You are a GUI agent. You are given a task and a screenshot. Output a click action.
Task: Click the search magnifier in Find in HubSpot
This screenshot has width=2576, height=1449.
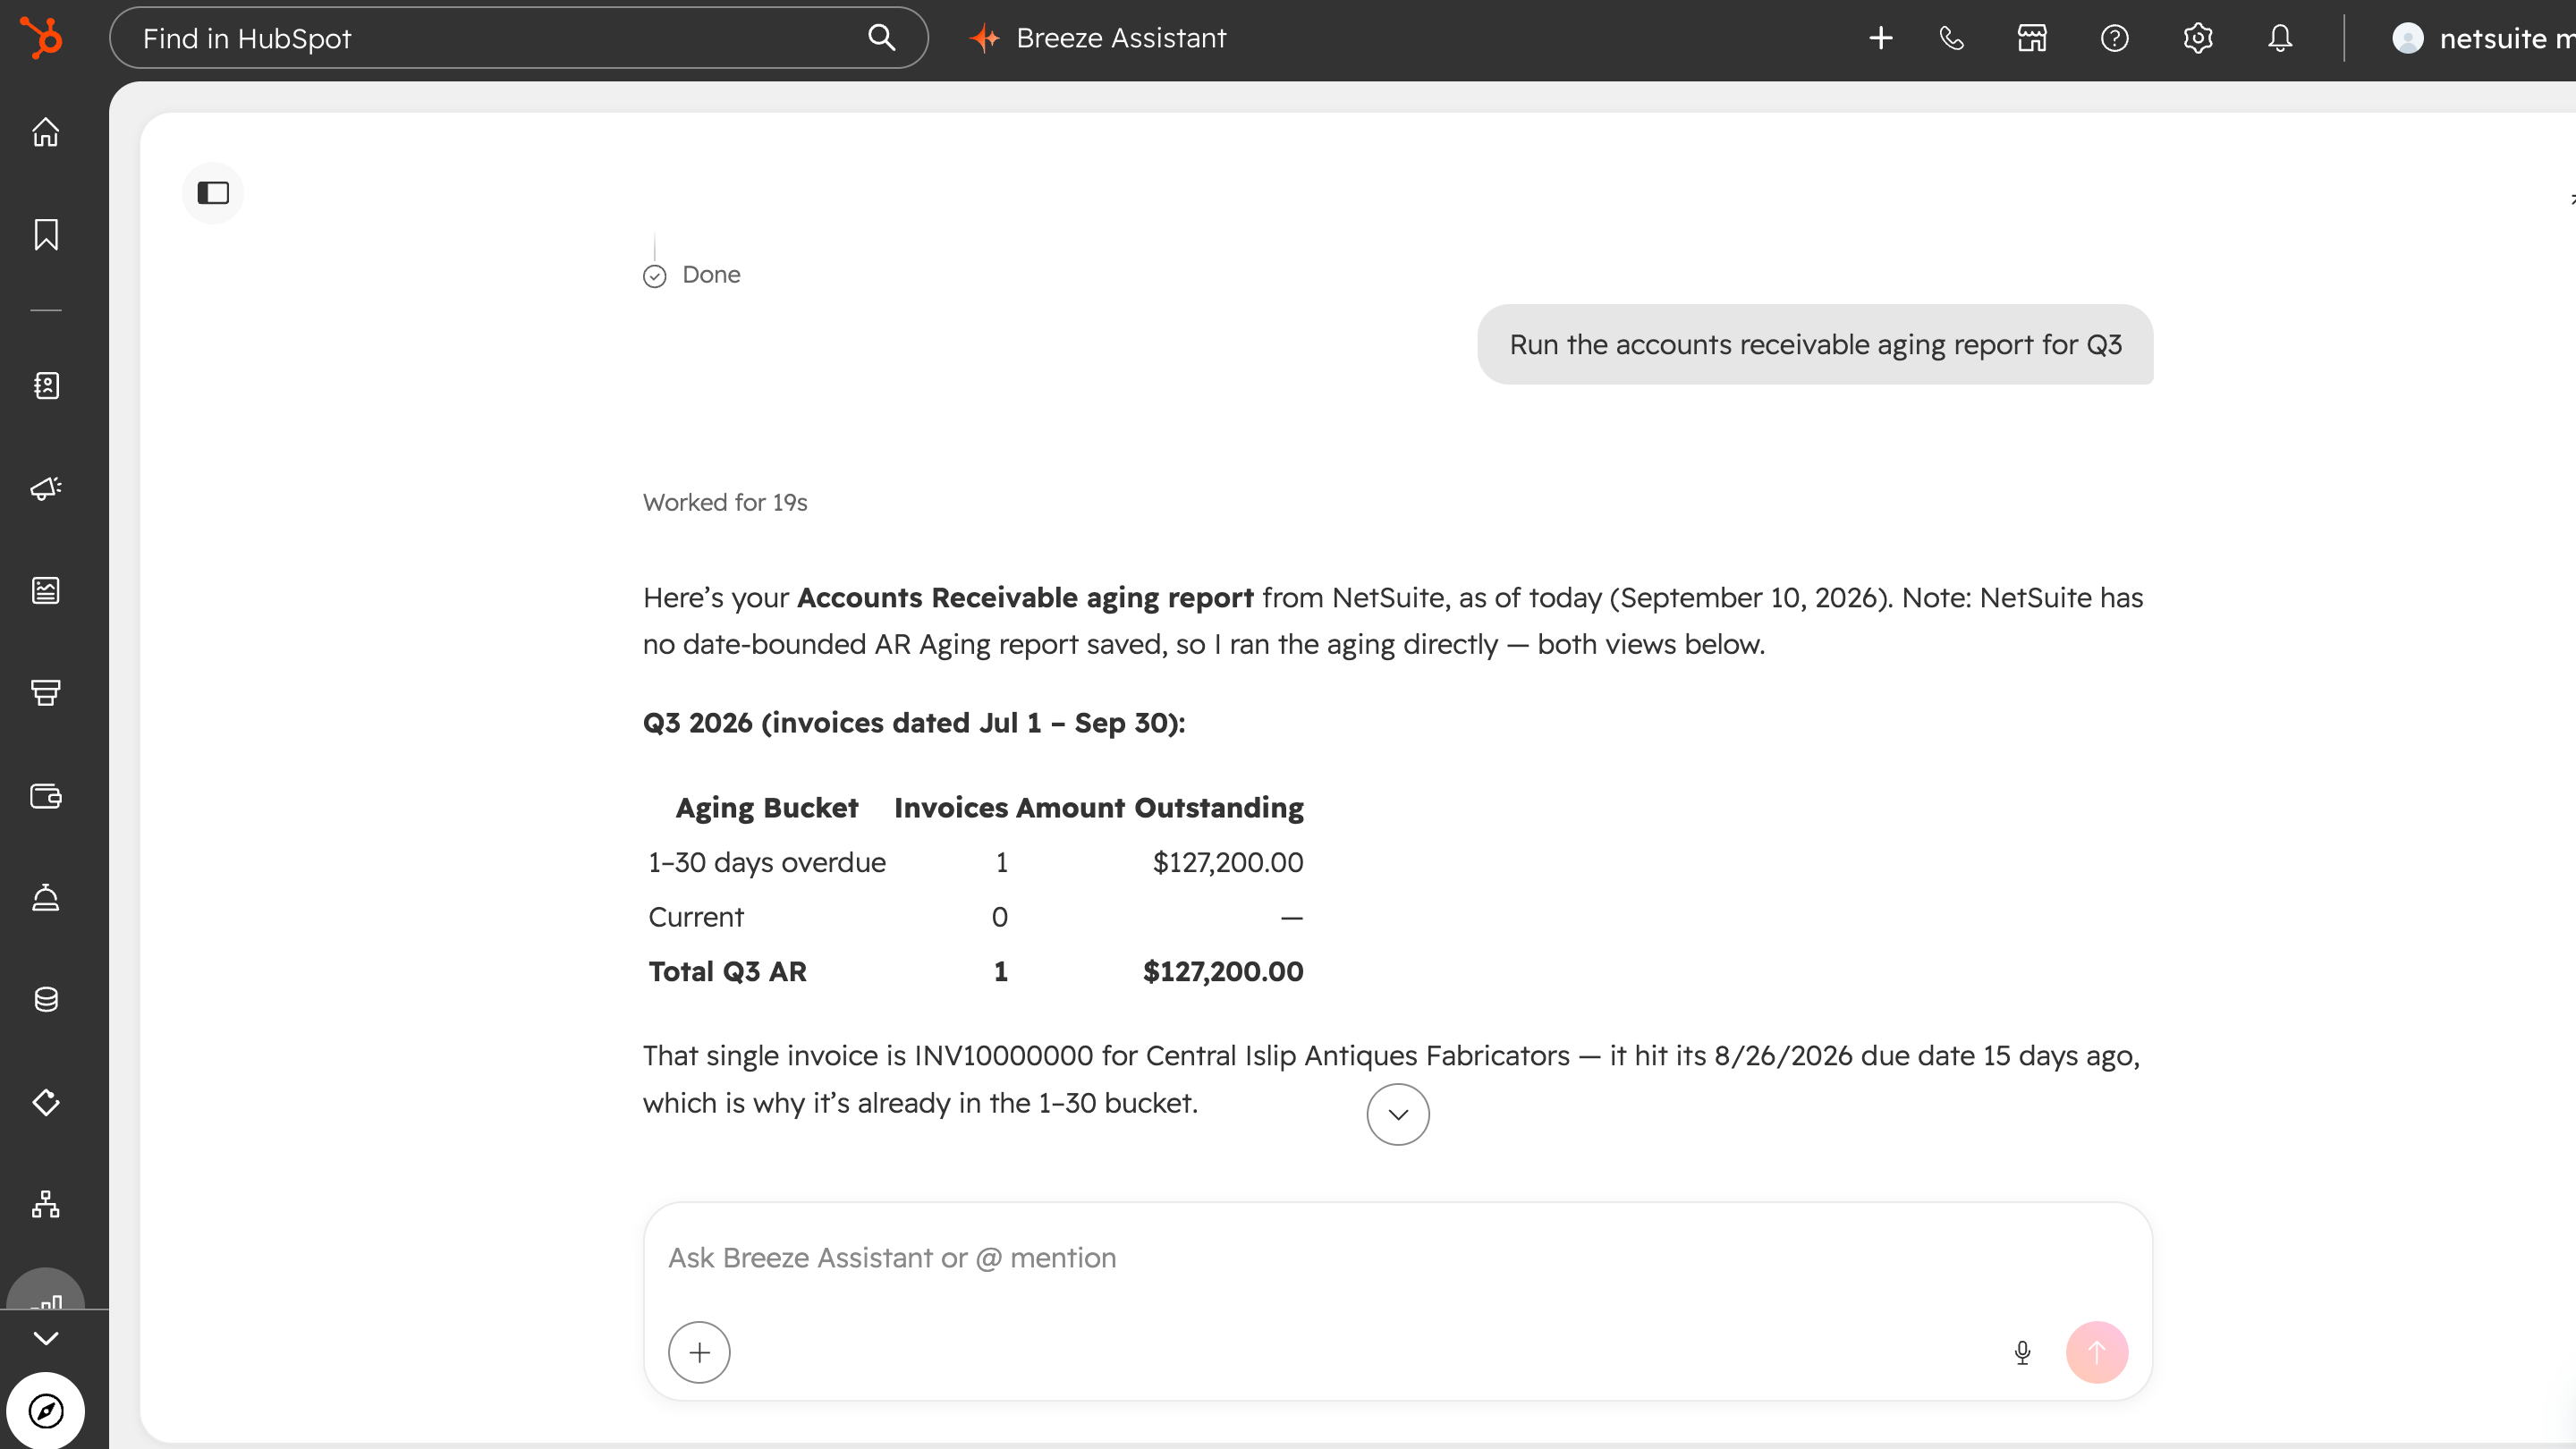pos(881,38)
